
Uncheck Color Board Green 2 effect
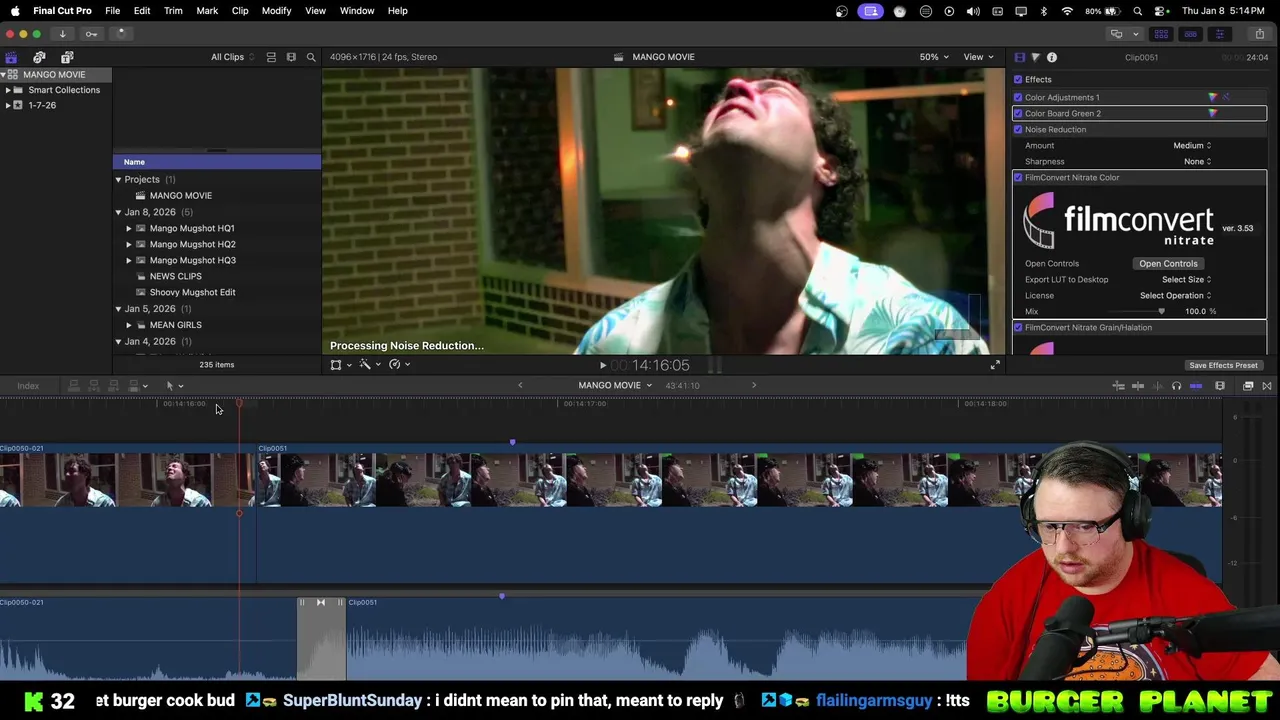(1018, 113)
